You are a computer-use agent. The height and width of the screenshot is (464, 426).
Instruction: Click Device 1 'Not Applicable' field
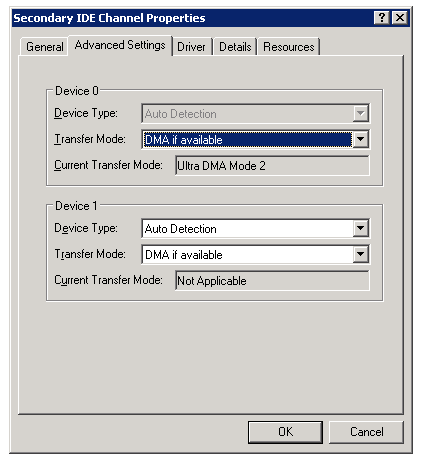coord(272,280)
